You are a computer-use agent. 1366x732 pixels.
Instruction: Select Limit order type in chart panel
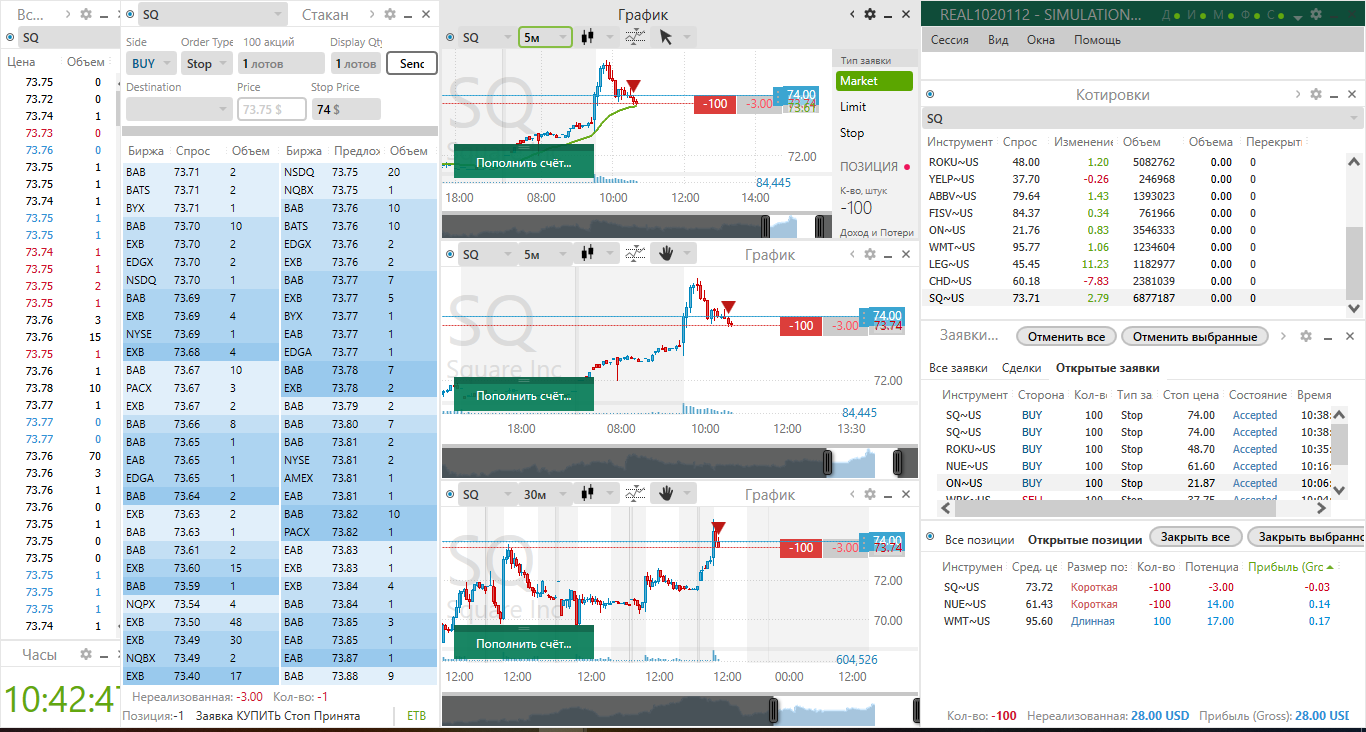tap(853, 107)
